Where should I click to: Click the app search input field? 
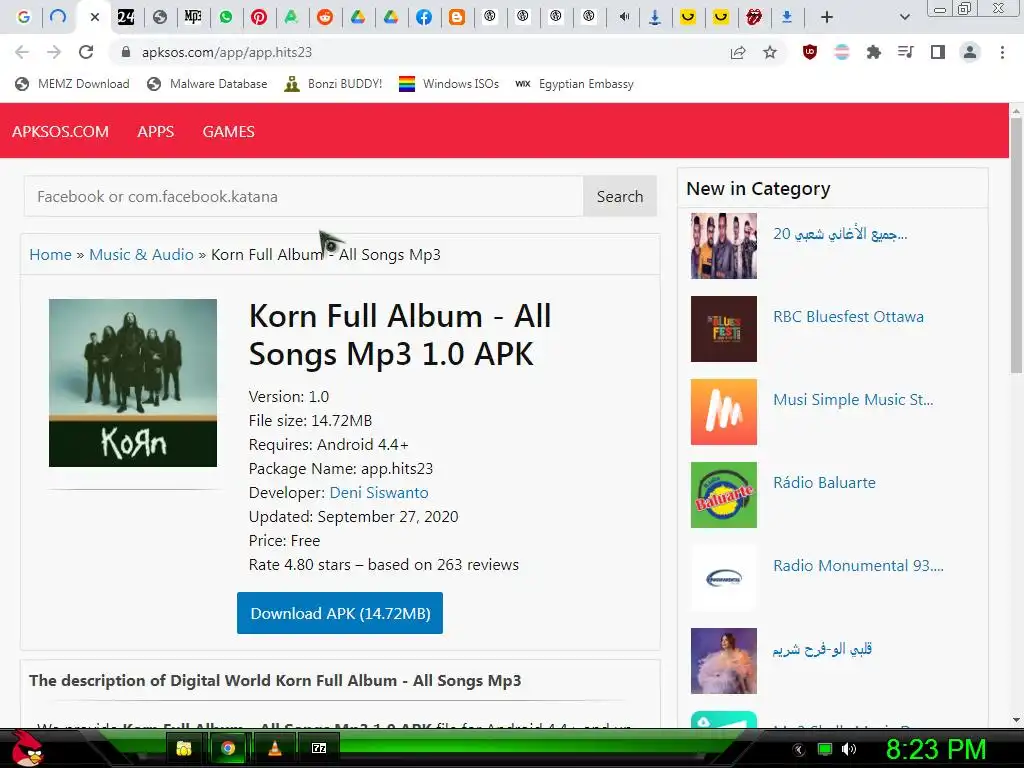tap(304, 196)
